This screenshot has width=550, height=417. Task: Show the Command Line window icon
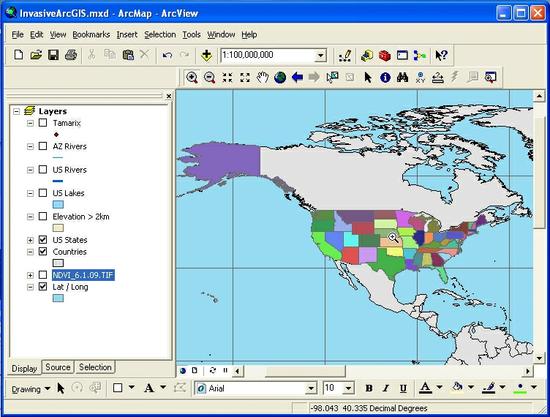coord(402,55)
